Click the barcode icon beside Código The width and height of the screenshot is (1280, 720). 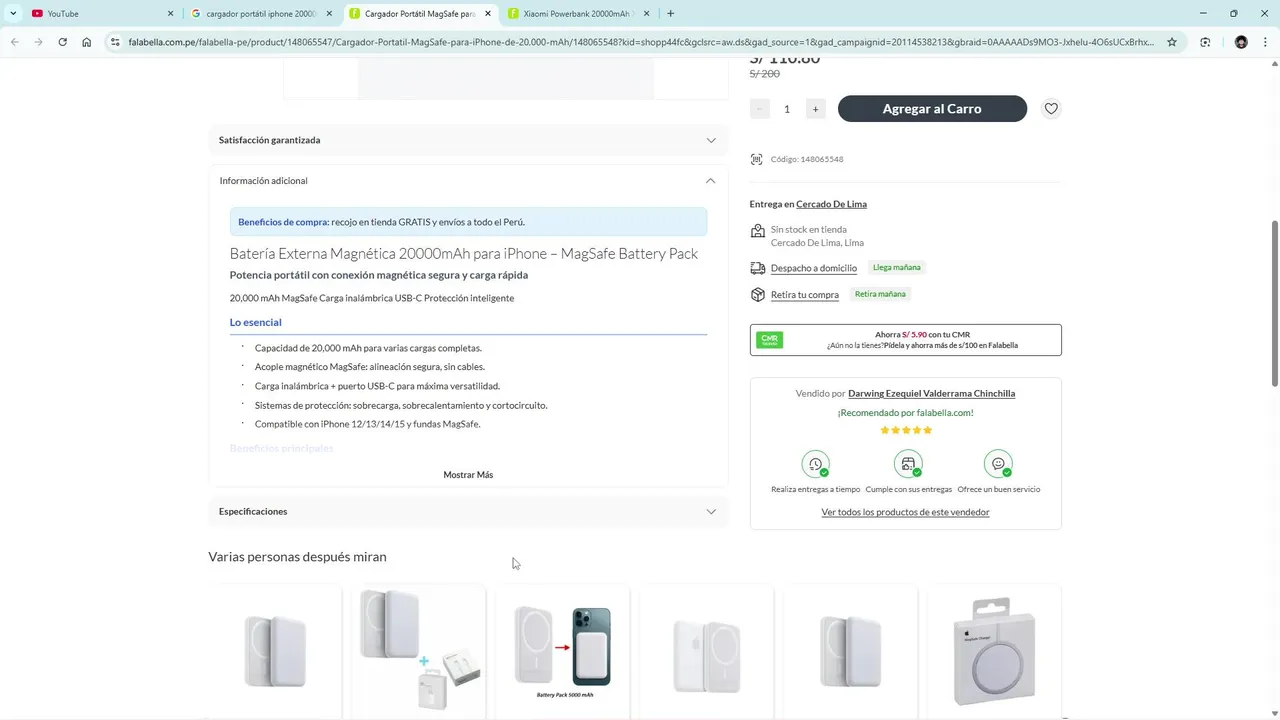click(757, 159)
